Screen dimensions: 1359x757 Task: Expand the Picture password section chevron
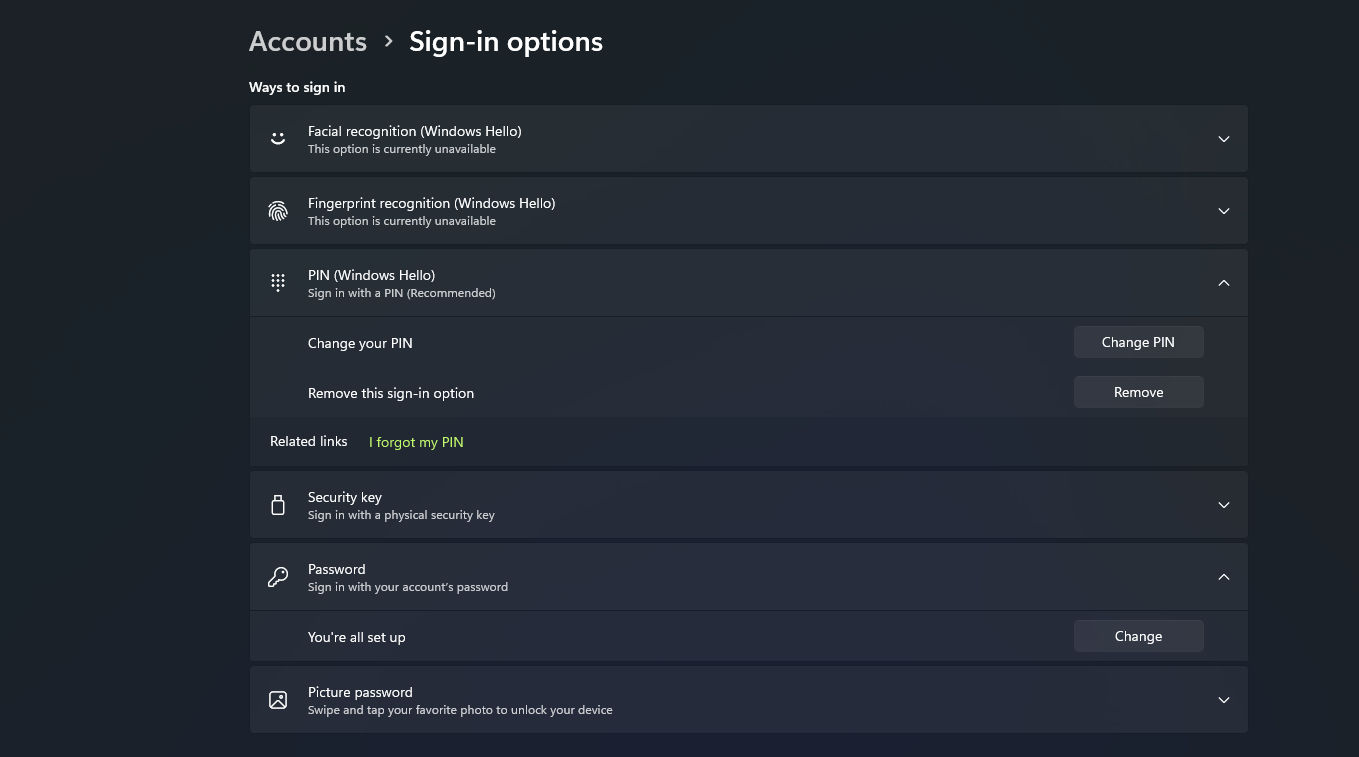click(1223, 700)
